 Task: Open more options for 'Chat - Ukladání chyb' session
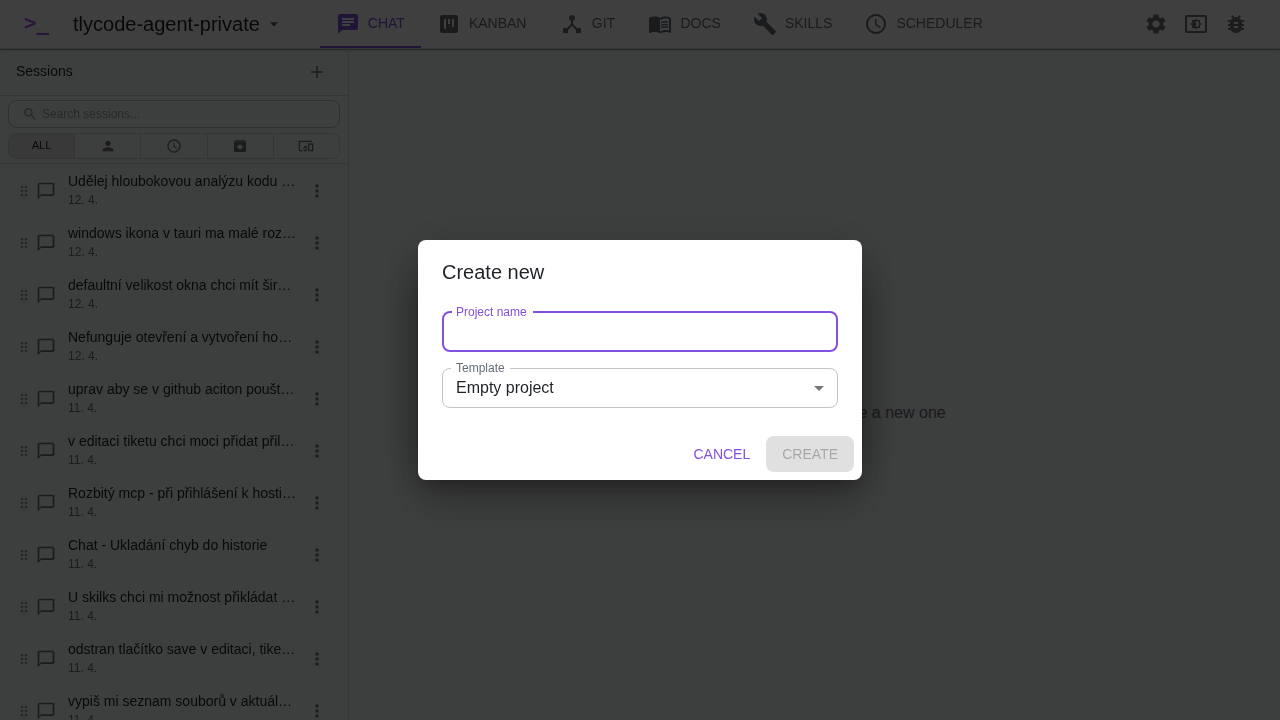tap(317, 555)
